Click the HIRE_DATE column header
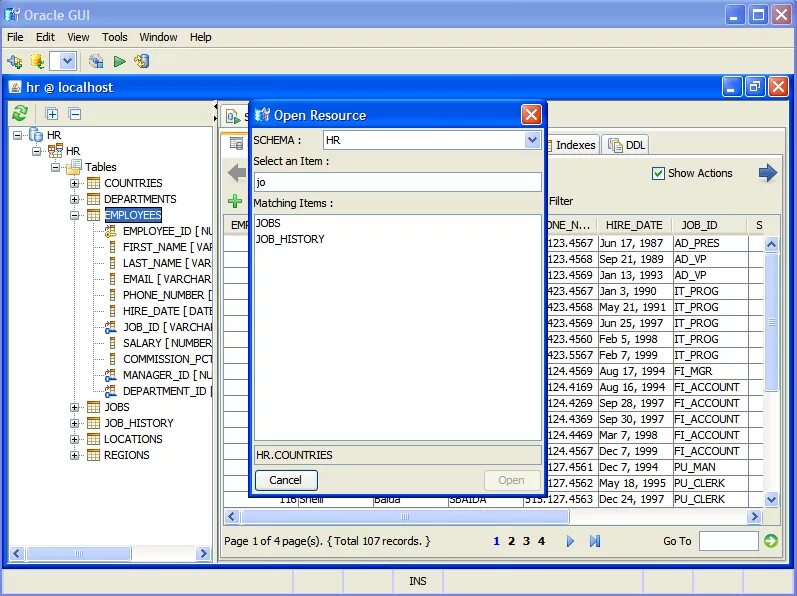The height and width of the screenshot is (596, 797). [x=634, y=225]
